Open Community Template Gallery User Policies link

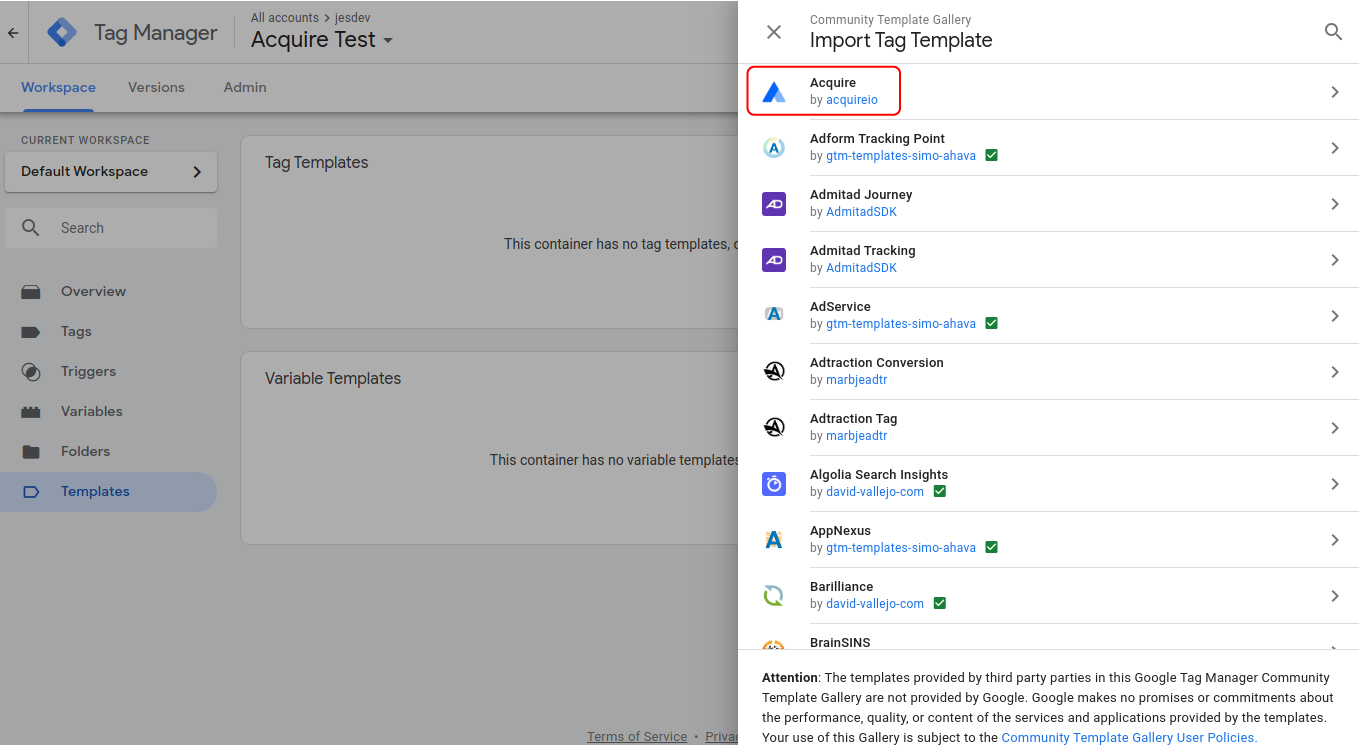1129,737
